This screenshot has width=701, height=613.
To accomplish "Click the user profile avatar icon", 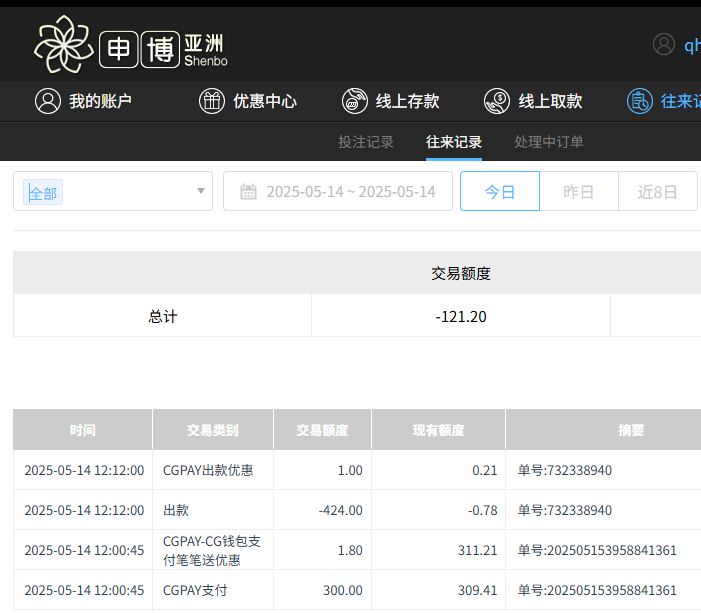I will point(664,44).
